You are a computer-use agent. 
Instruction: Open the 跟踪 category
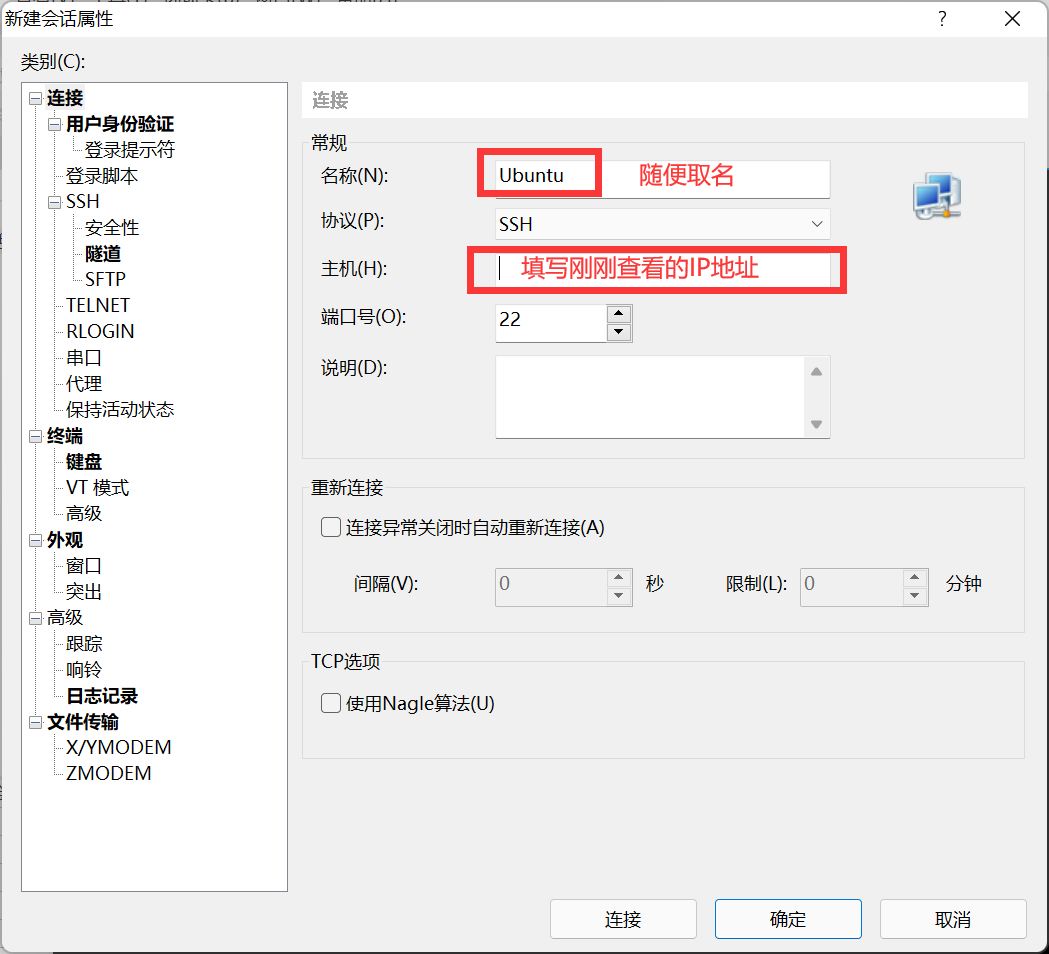(84, 644)
